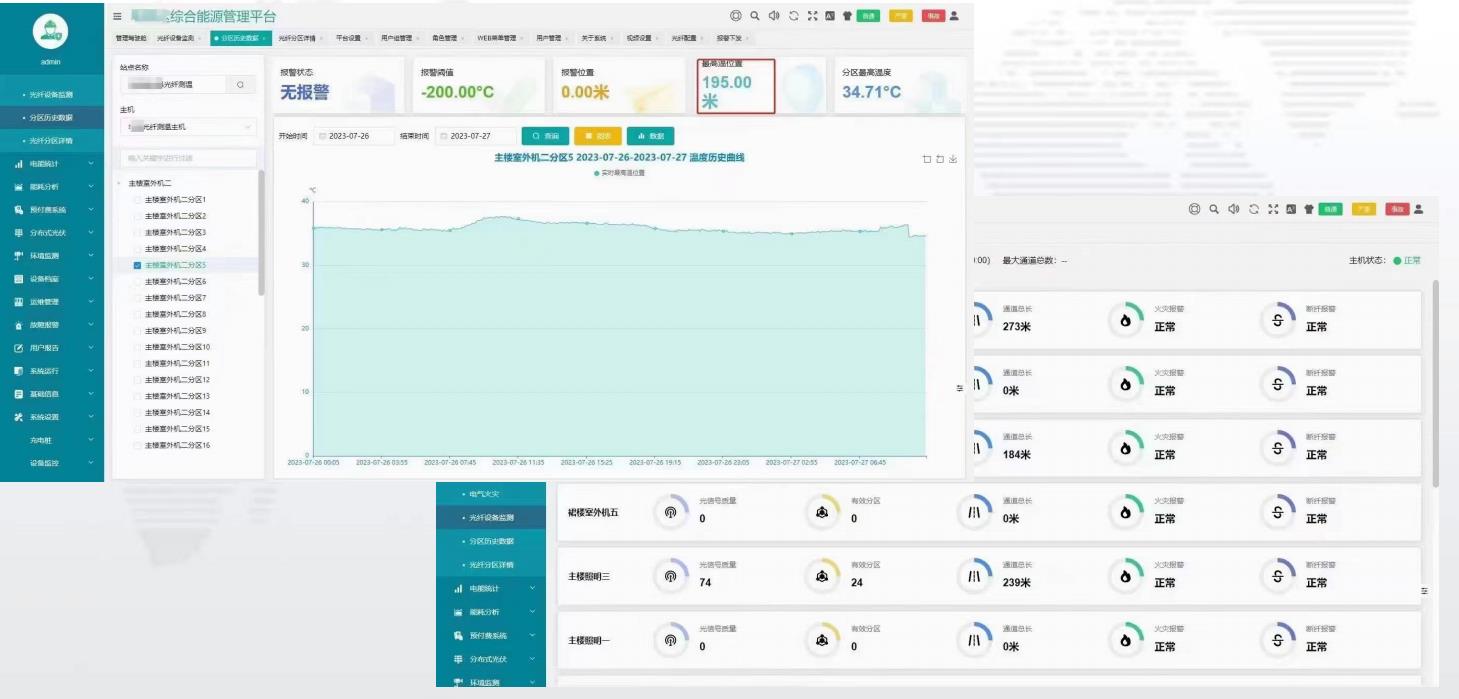Click the fullscreen expand icon in header
Screen dimensions: 1459x699
(812, 16)
